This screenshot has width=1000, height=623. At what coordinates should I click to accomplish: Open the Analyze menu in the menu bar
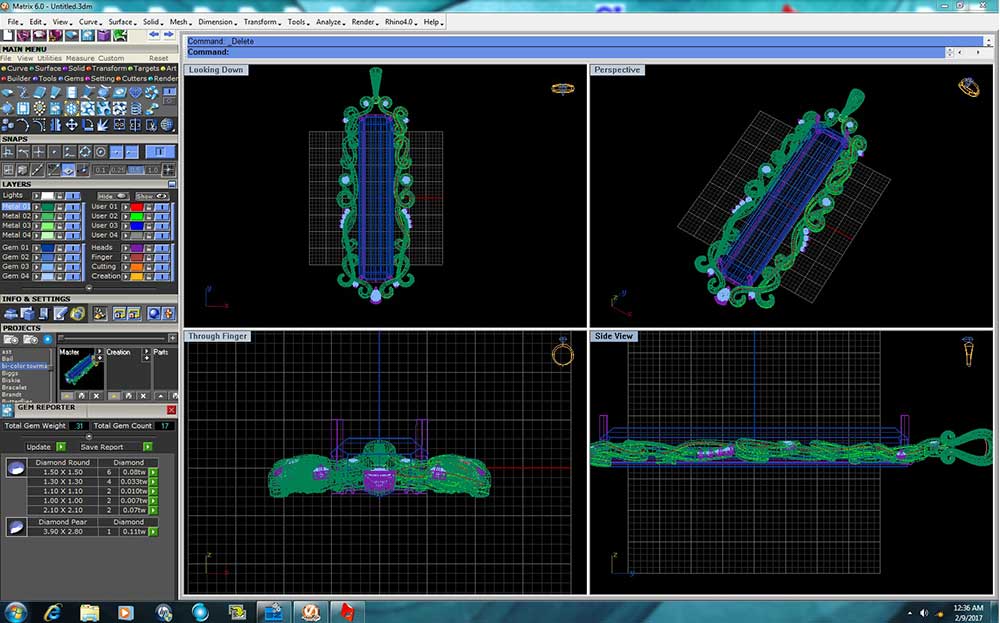(x=329, y=22)
